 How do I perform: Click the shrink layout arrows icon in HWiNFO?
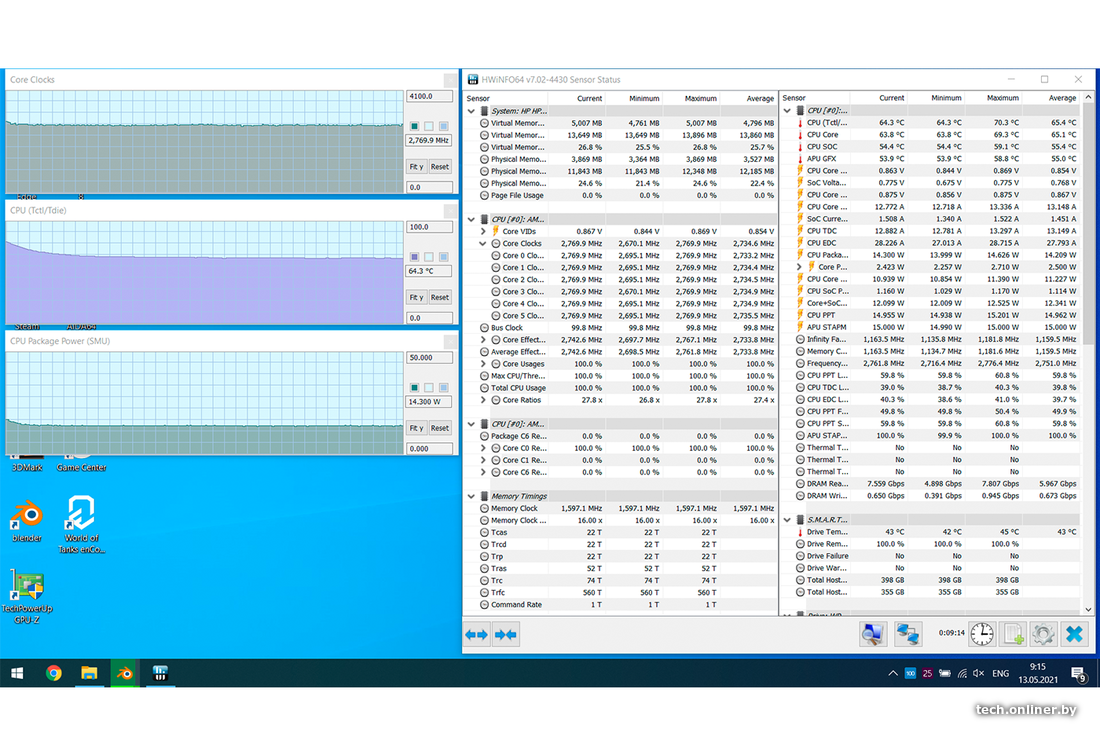(x=506, y=634)
